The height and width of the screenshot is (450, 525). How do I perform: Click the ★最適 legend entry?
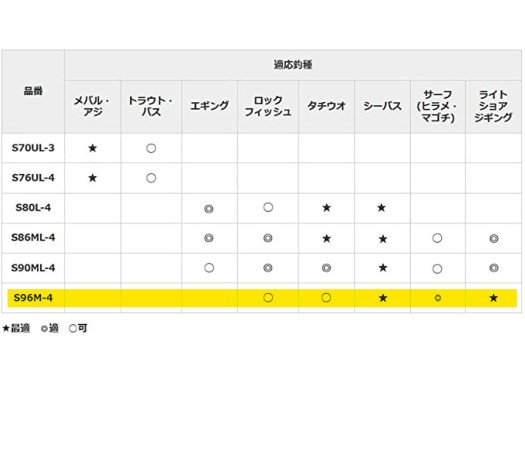coord(16,328)
